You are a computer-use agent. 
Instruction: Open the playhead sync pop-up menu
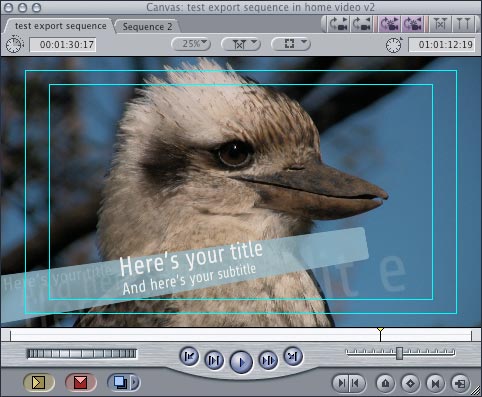[241, 44]
